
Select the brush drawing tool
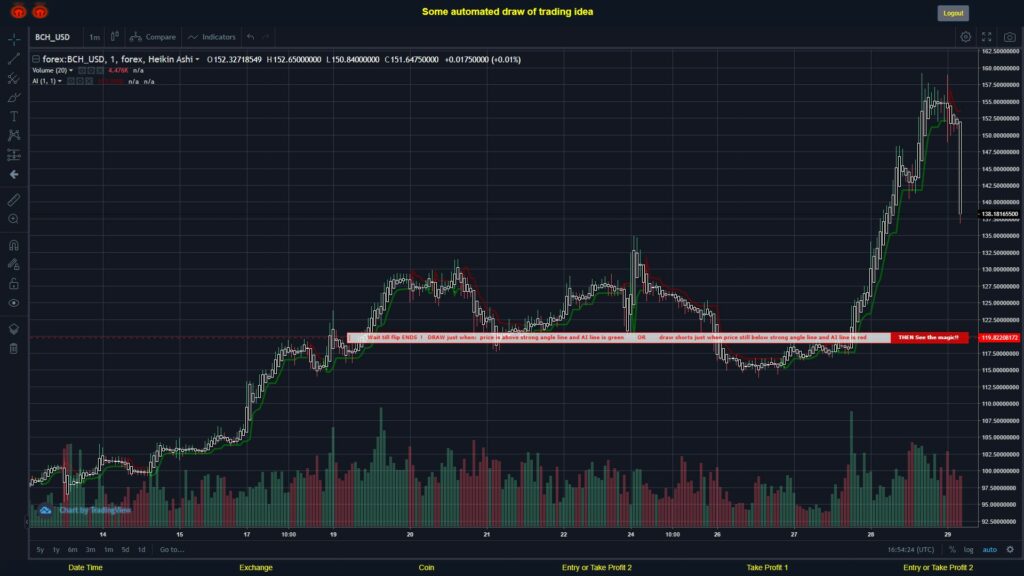click(14, 97)
